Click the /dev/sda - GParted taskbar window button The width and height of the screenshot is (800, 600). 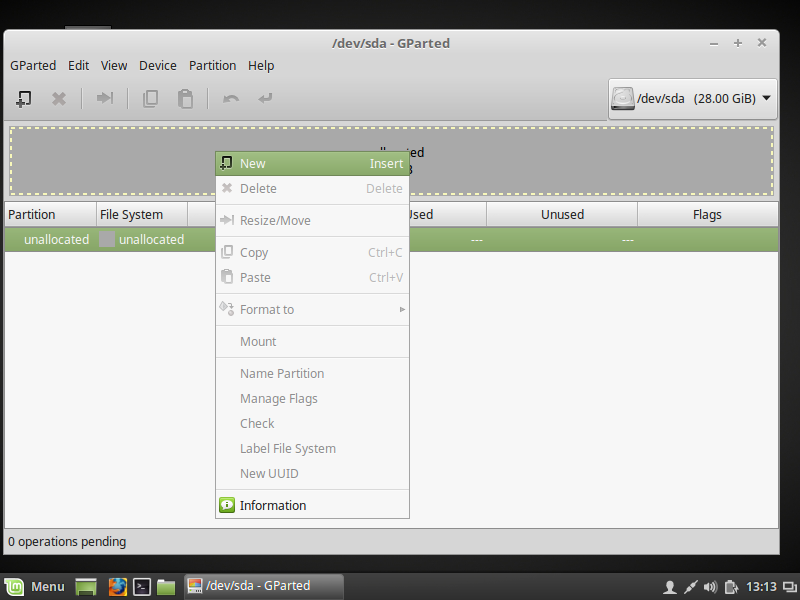click(x=263, y=586)
